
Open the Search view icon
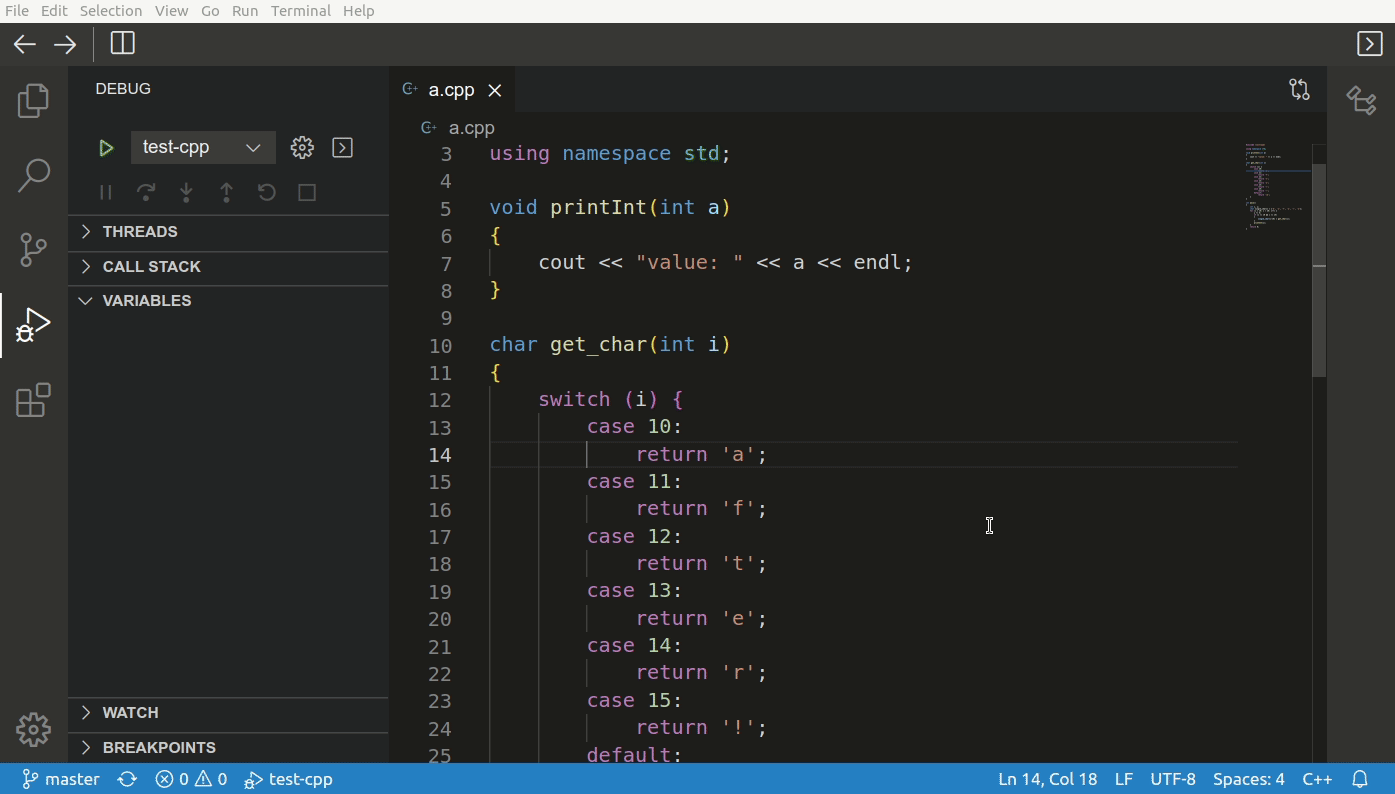pos(33,175)
